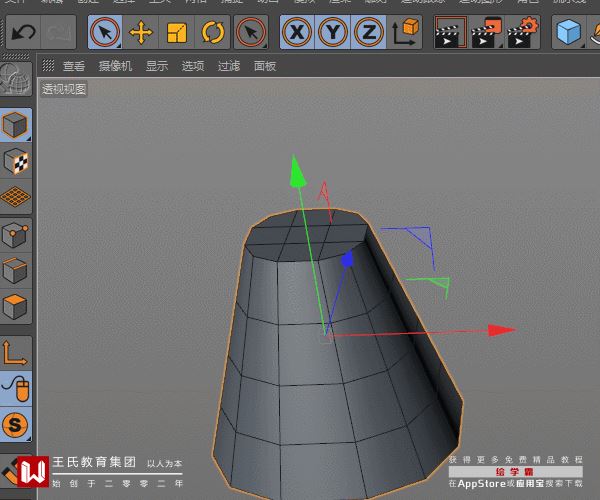The width and height of the screenshot is (600, 500).
Task: Toggle the Tweak mouse mode
Action: [x=16, y=389]
